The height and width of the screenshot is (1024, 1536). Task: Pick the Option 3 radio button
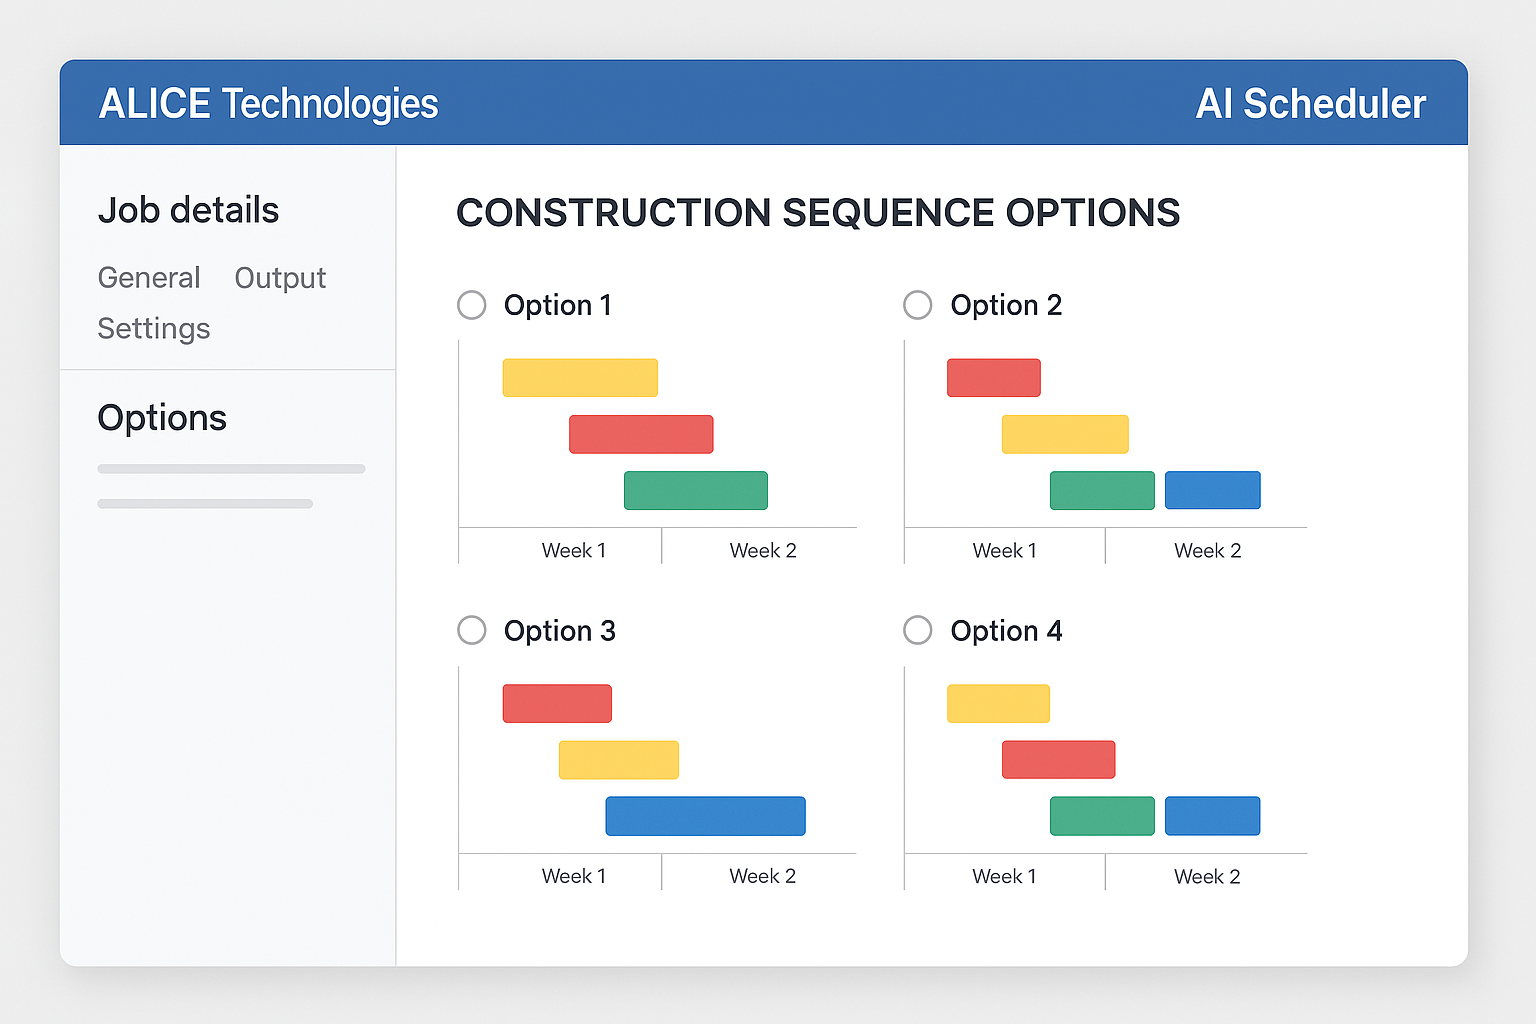click(x=472, y=630)
